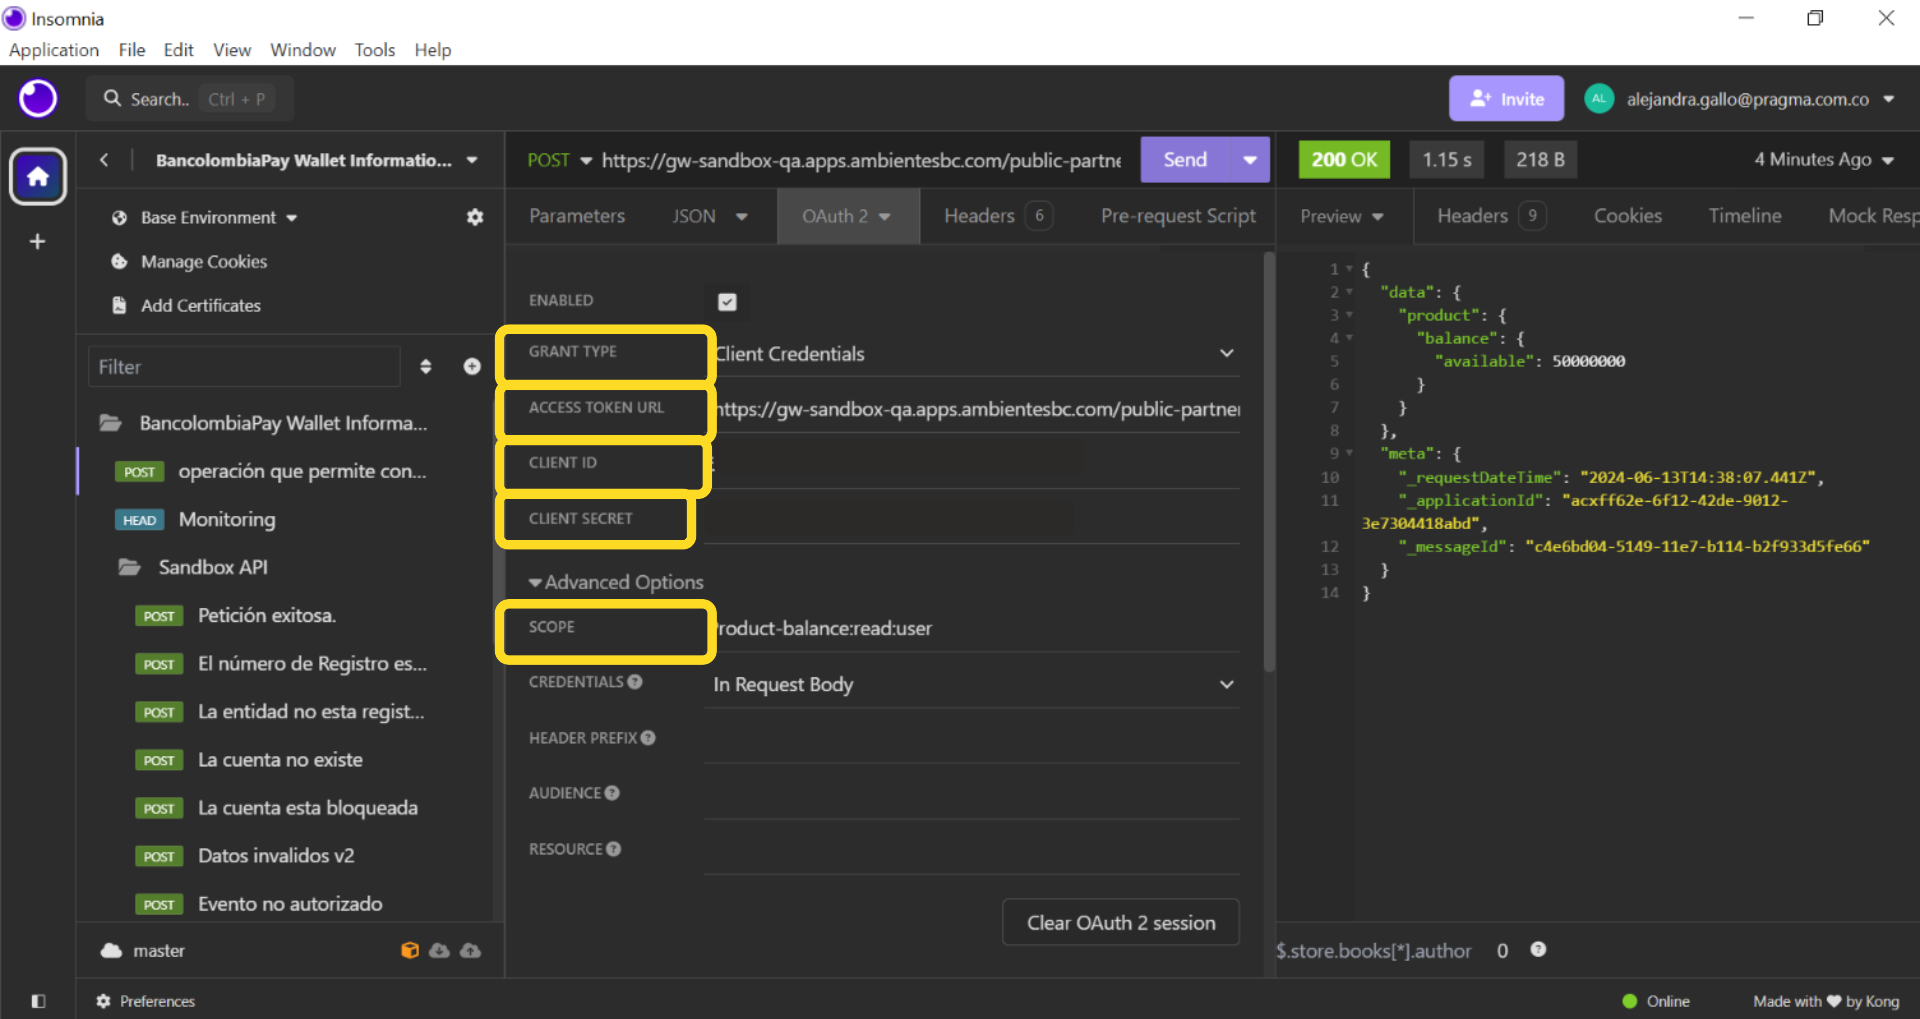The height and width of the screenshot is (1019, 1920).
Task: Open the Application menu
Action: coord(54,50)
